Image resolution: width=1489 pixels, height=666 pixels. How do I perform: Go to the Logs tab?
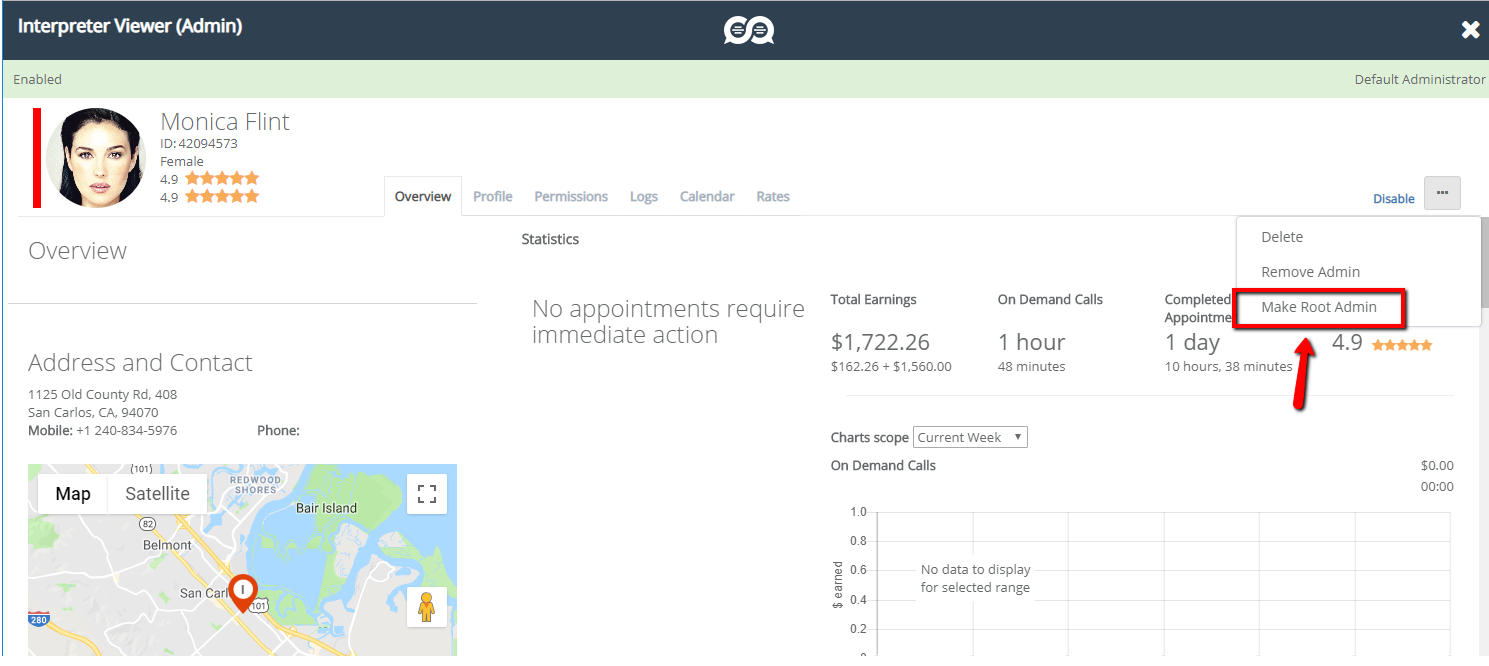point(644,197)
